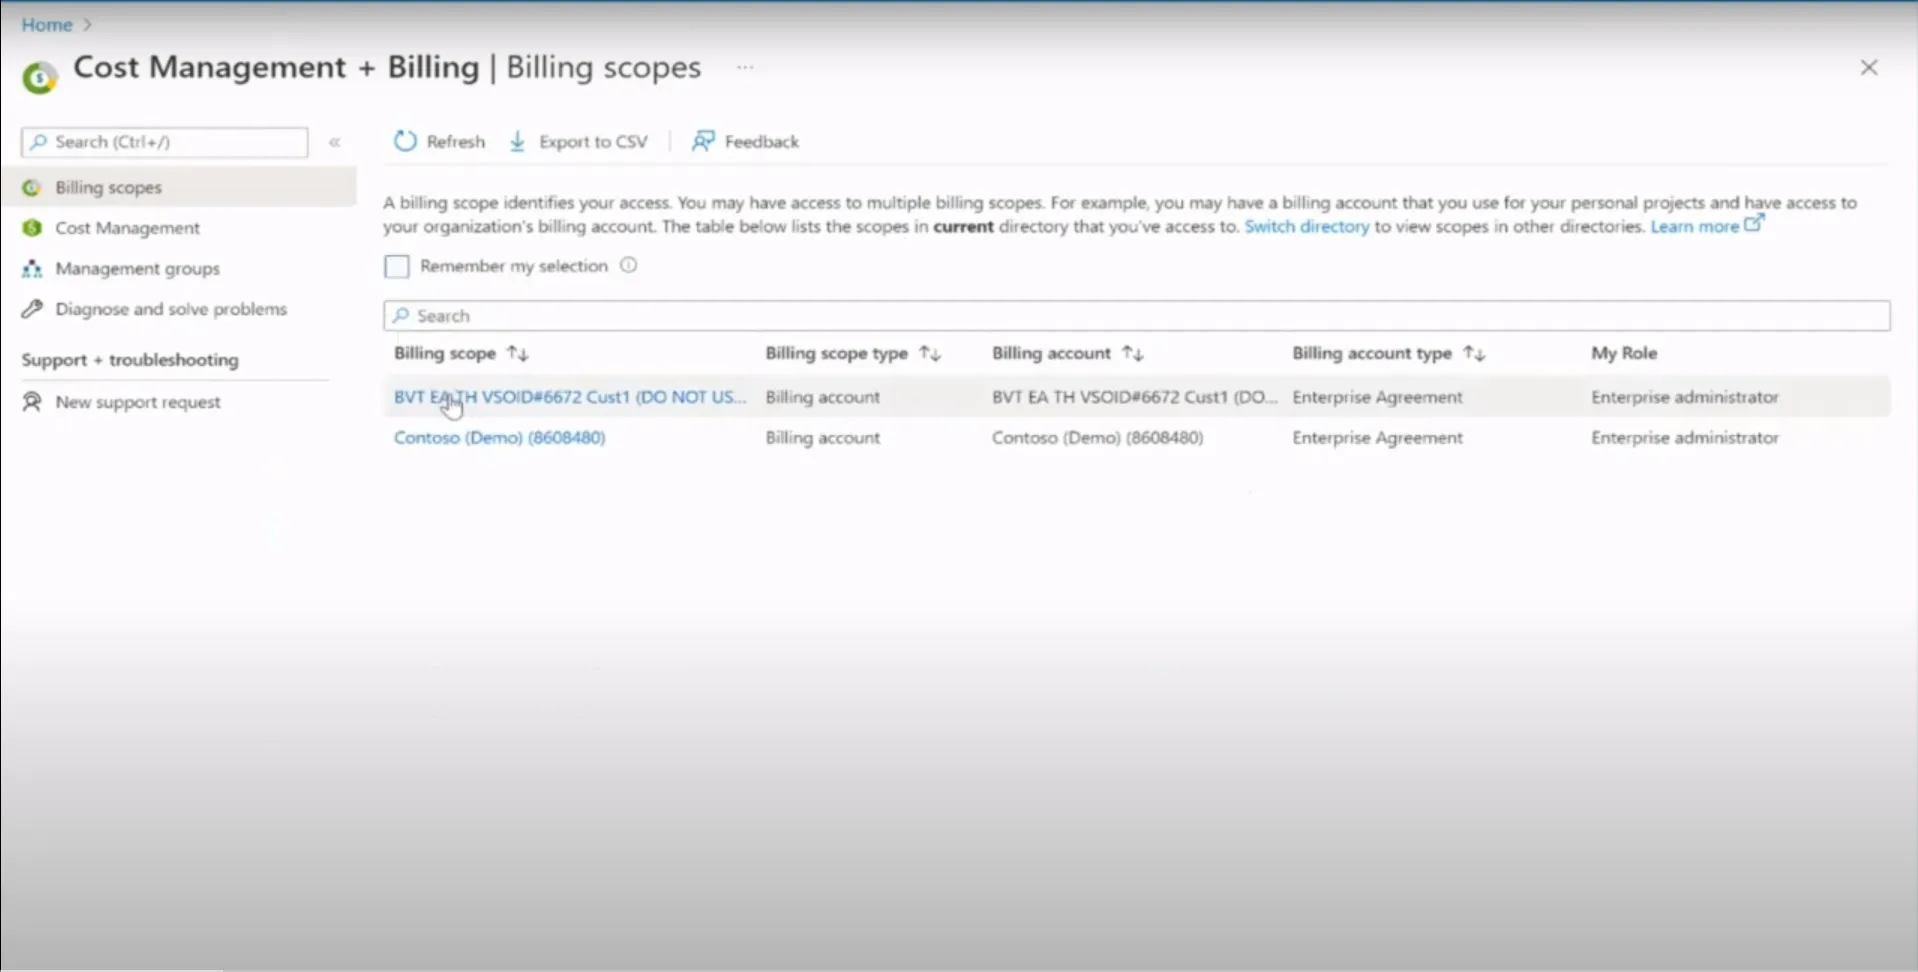Viewport: 1918px width, 972px height.
Task: Enable Remember my selection checkbox
Action: coord(397,266)
